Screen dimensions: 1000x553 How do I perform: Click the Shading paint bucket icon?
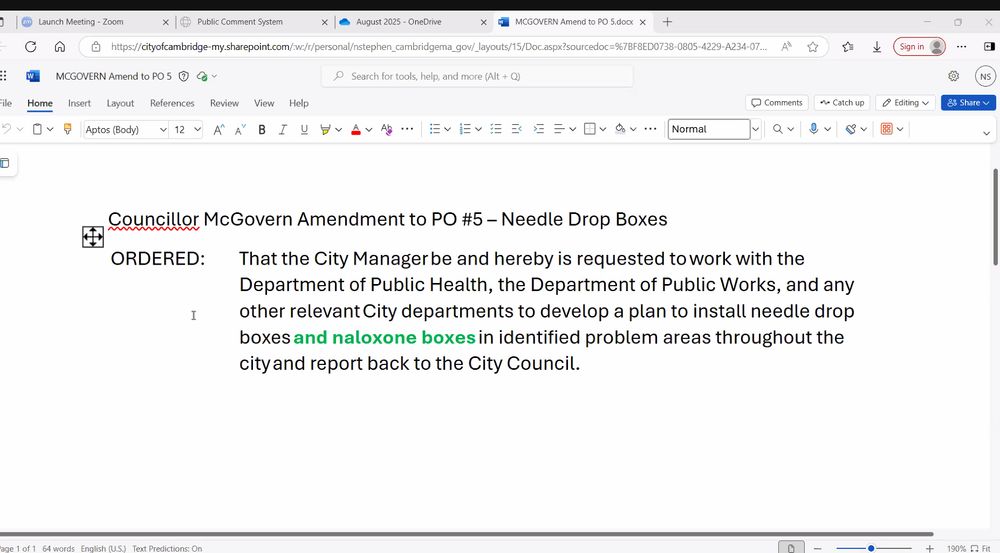620,129
